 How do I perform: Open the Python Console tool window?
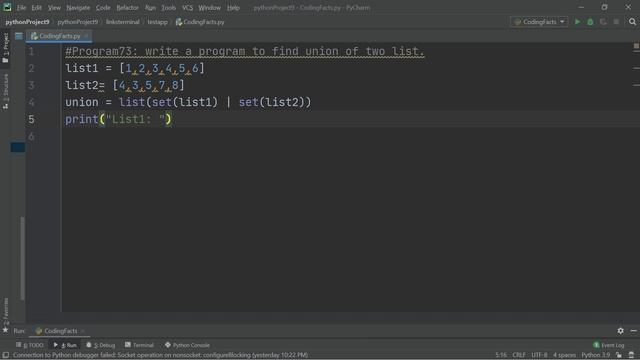[x=187, y=345]
